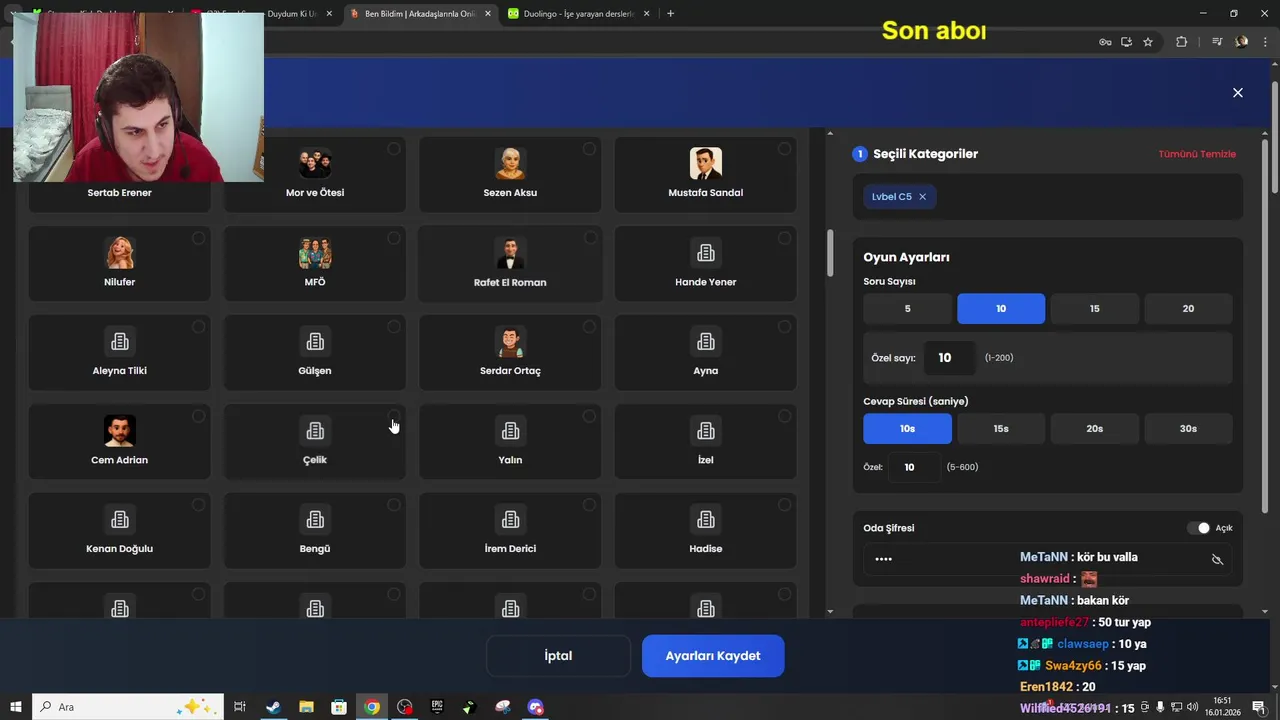Tick the selection circle on Hande Yener
The height and width of the screenshot is (720, 1280).
784,238
